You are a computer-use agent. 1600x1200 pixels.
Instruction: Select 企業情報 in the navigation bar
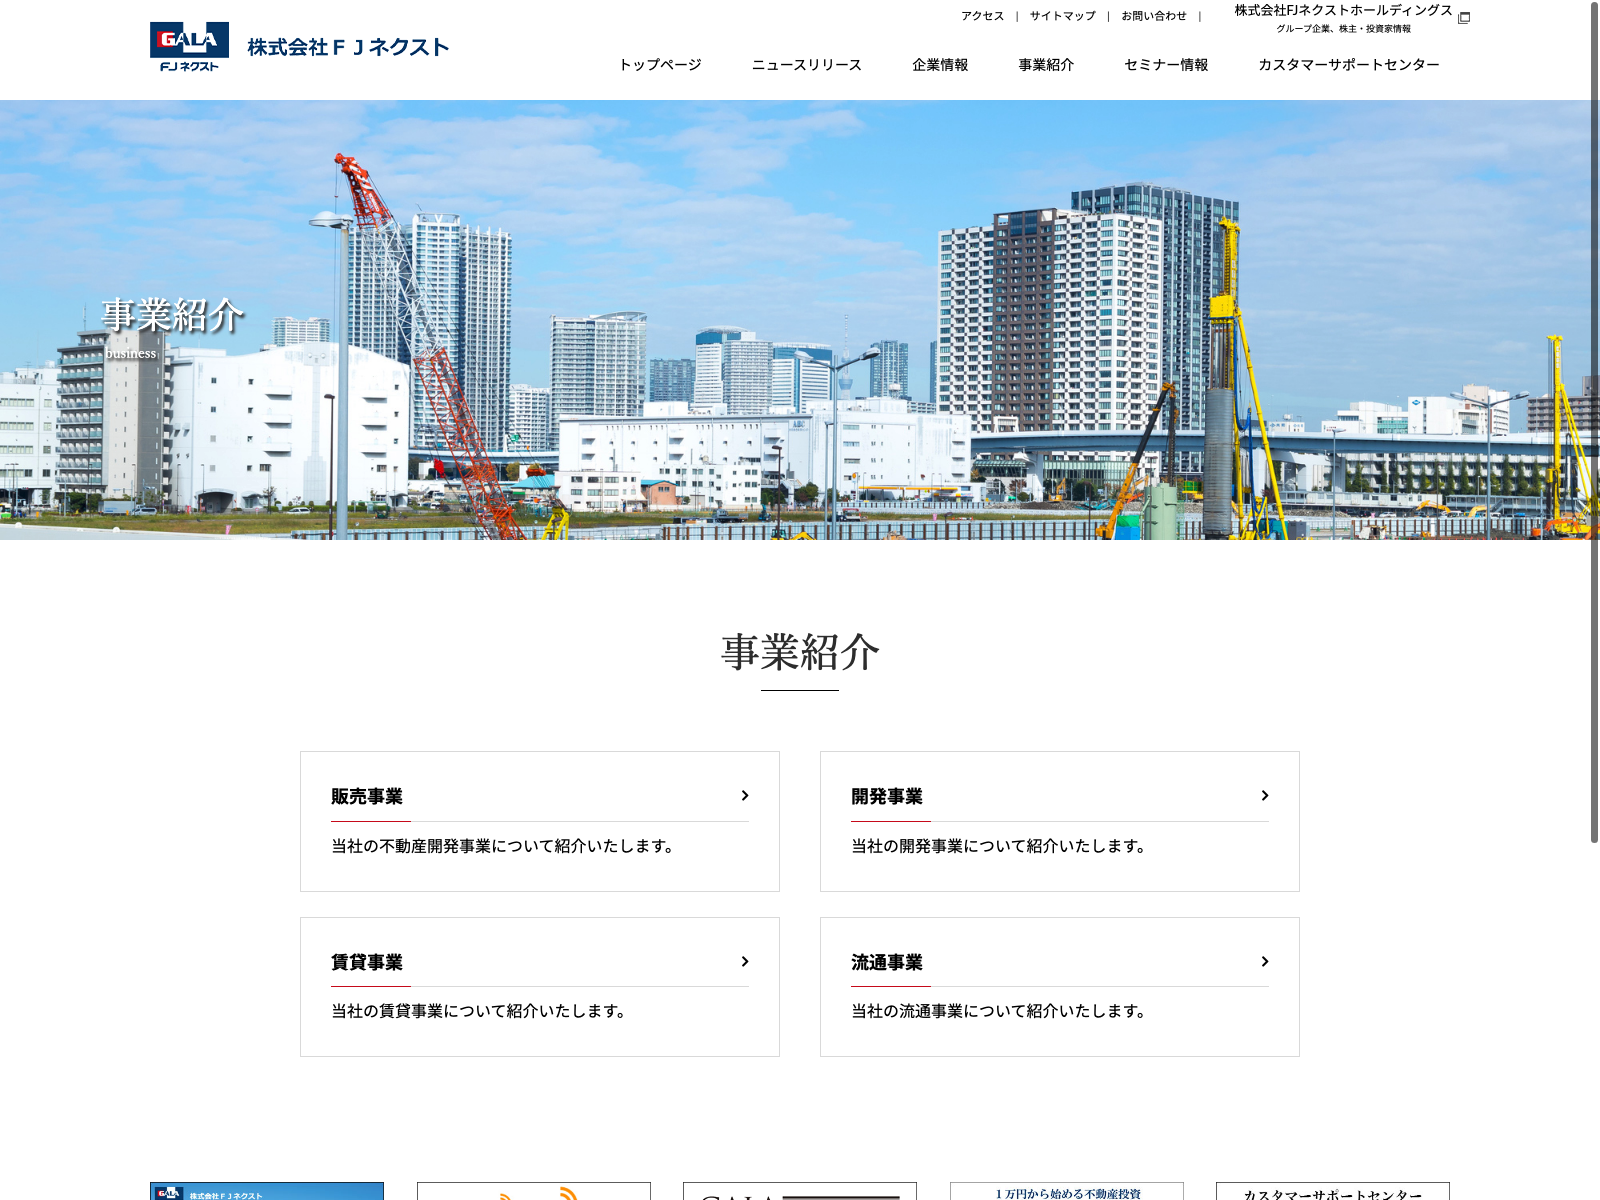click(940, 65)
